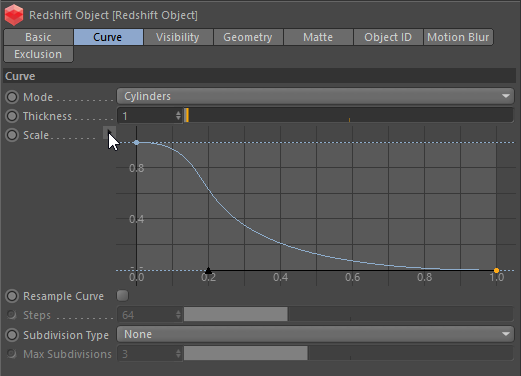Switch to the Geometry tab
The image size is (521, 376).
248,37
